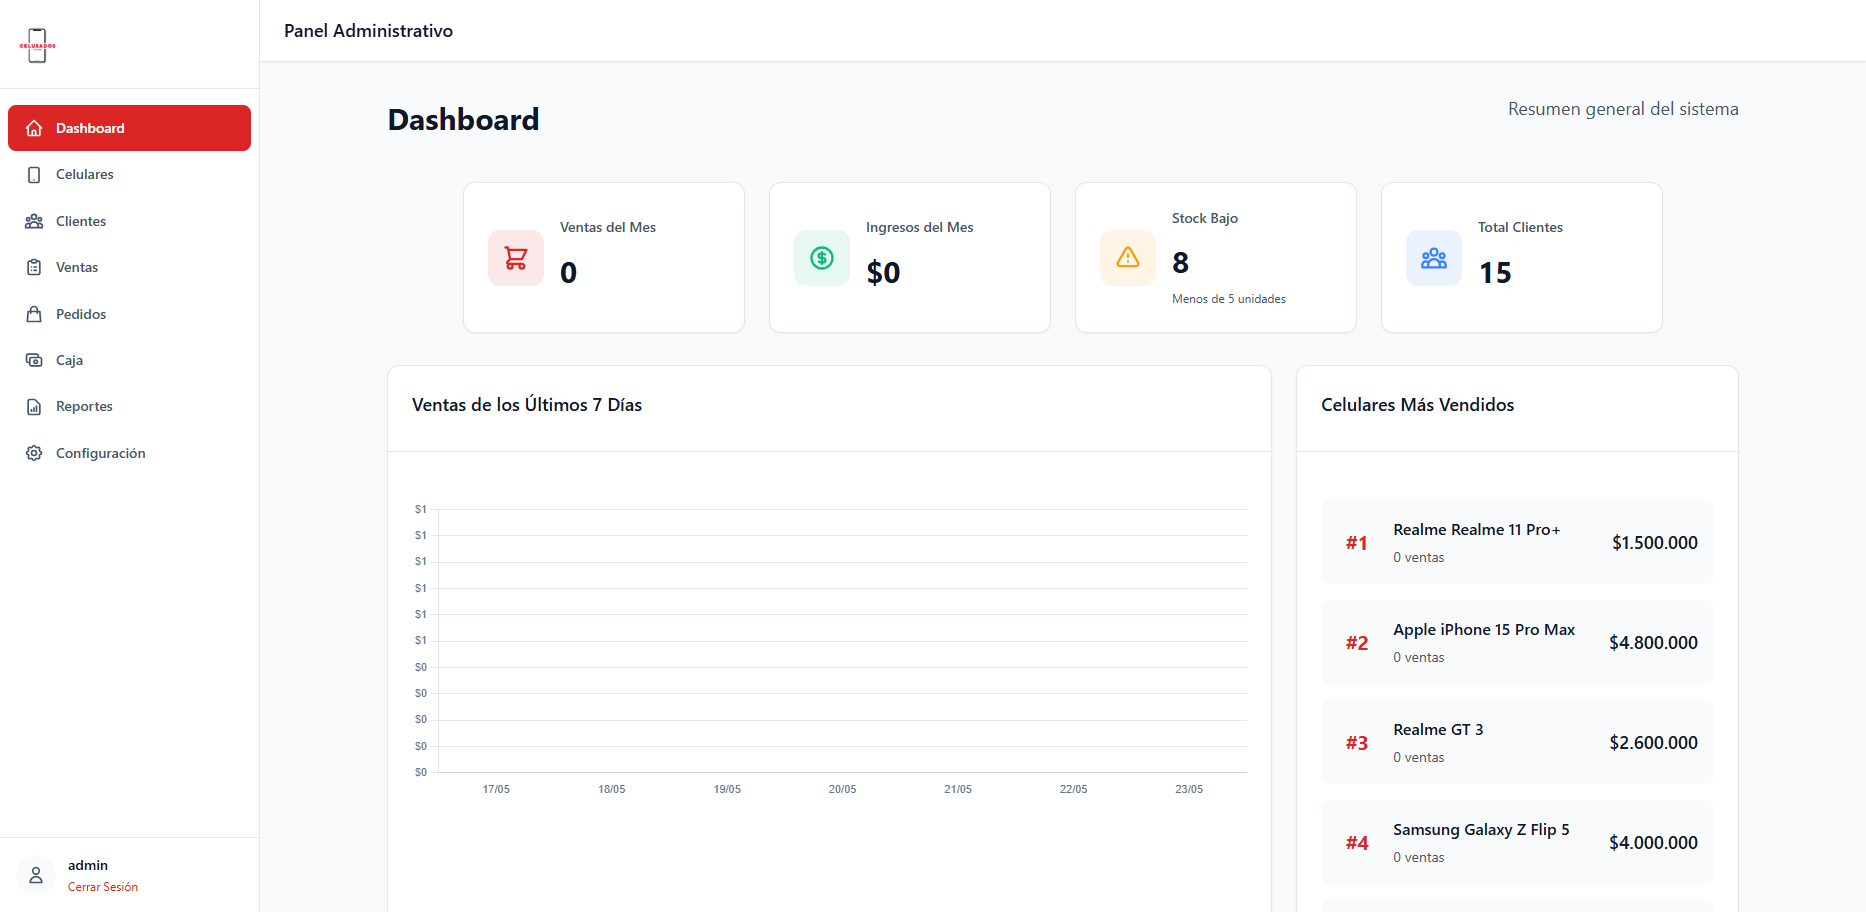Click the report file icon beside Reportes
The image size is (1866, 912).
[x=34, y=407]
